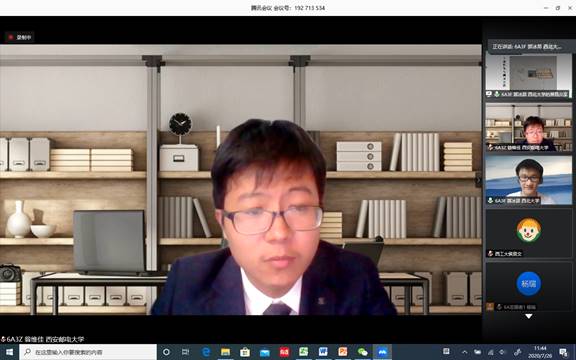Open the taskbar clock and date
Screen dimensions: 576x360
coord(541,352)
